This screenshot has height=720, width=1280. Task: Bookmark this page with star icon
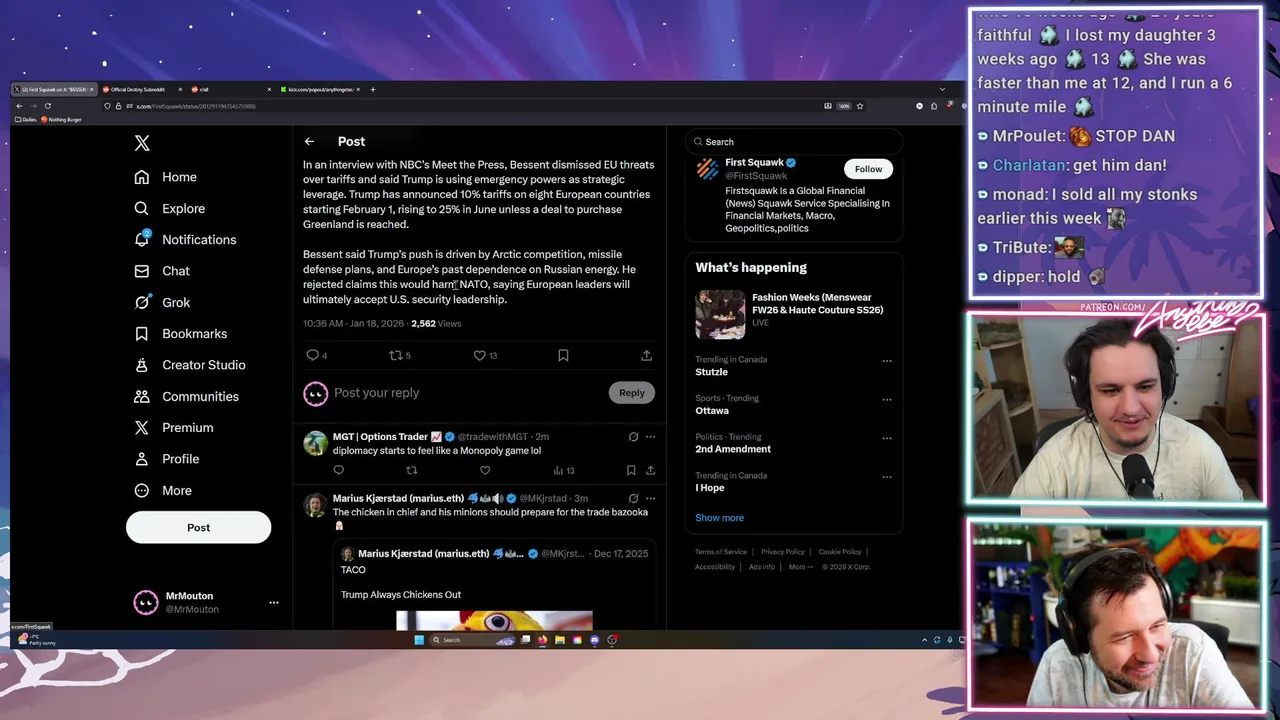[x=859, y=106]
